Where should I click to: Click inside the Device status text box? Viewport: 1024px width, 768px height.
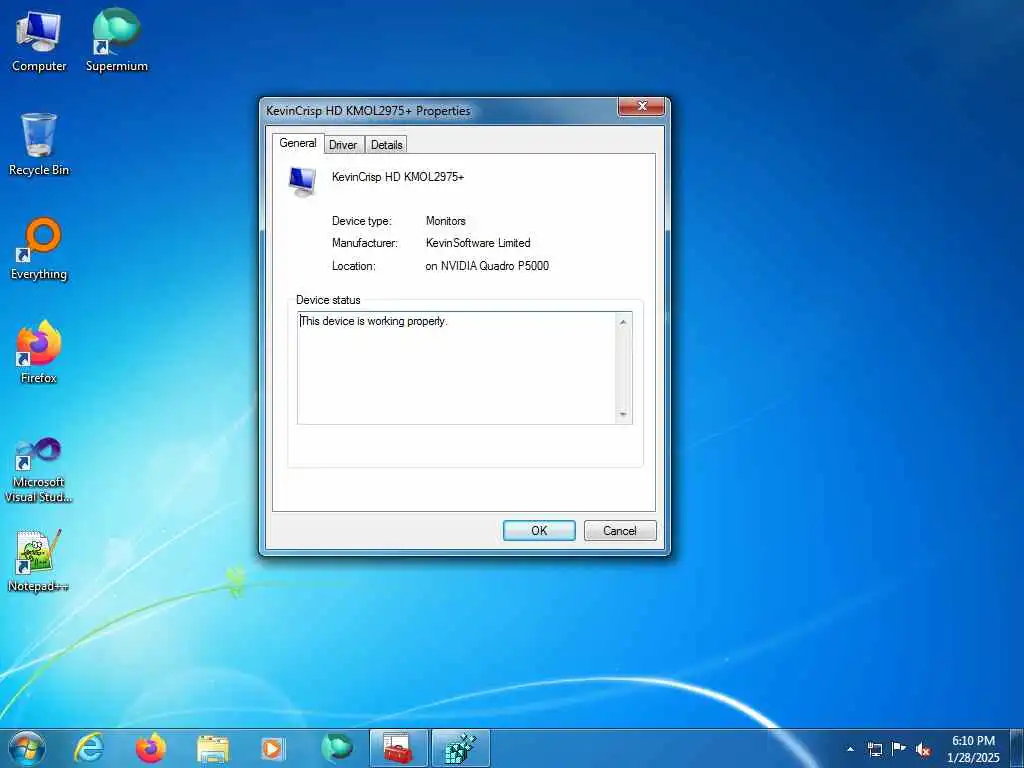tap(456, 368)
